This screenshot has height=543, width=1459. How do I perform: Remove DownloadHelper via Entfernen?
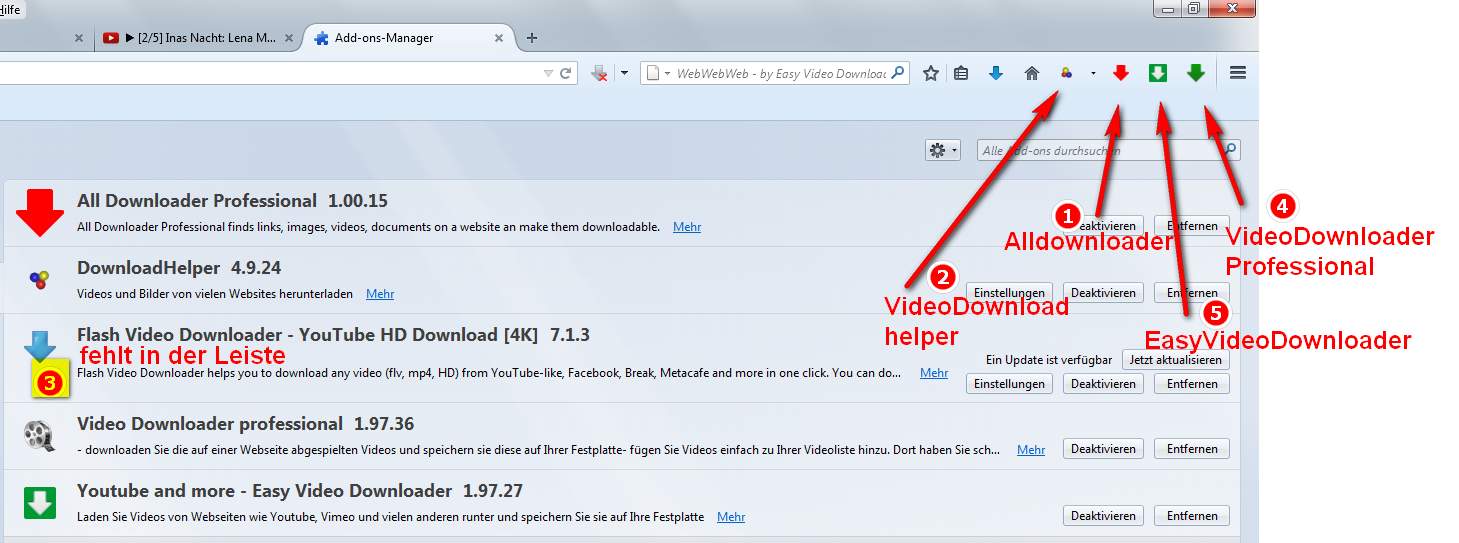pos(1192,293)
